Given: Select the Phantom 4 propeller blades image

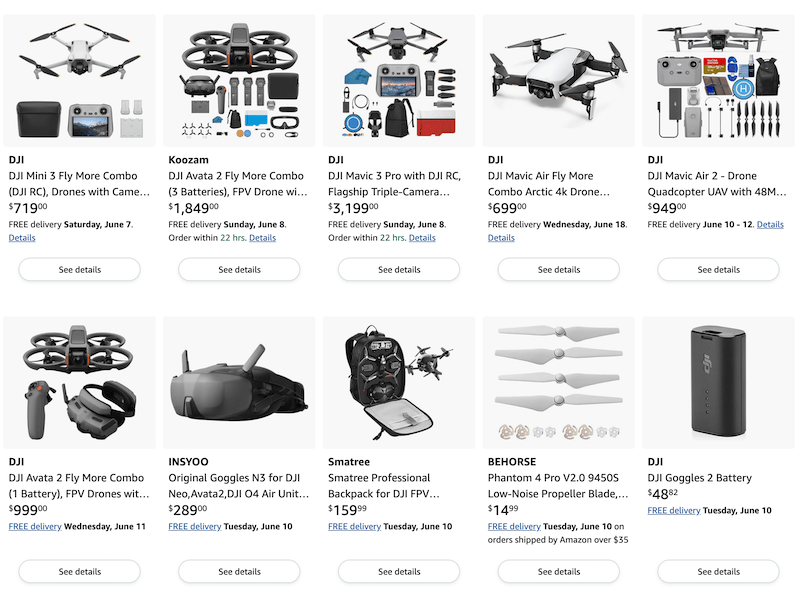Looking at the screenshot, I should [x=559, y=383].
